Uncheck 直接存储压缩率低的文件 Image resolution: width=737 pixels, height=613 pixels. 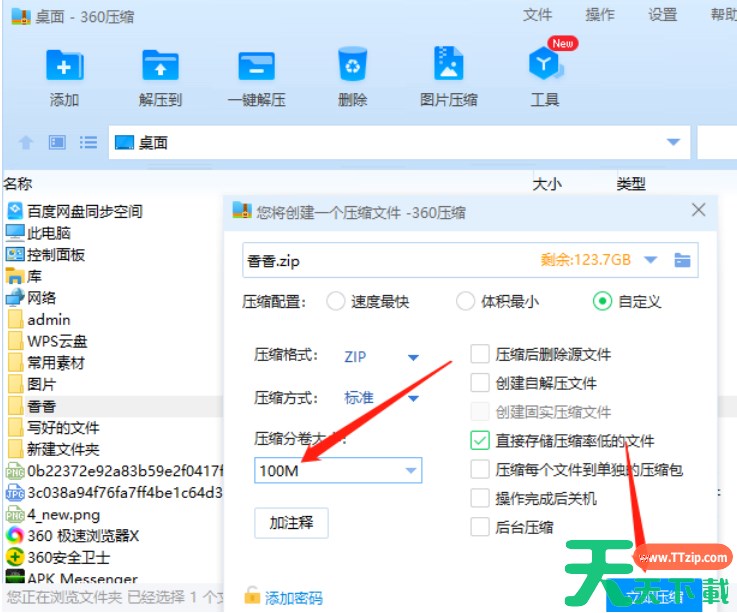(480, 440)
